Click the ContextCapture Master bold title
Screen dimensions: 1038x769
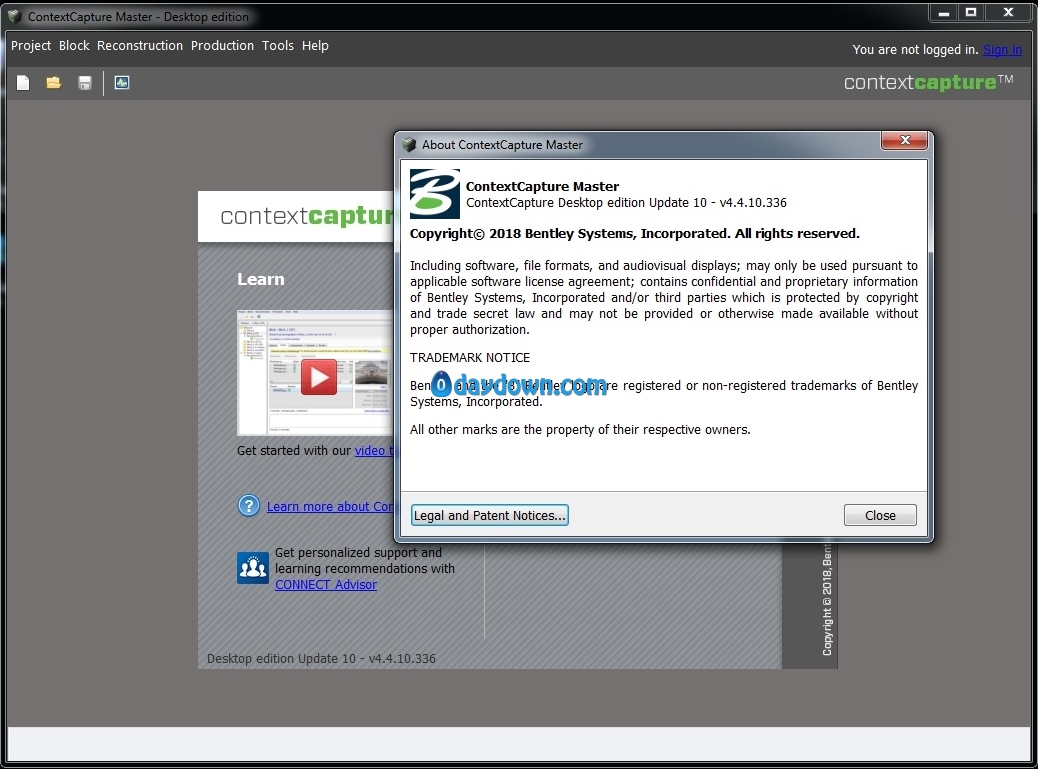pyautogui.click(x=542, y=187)
